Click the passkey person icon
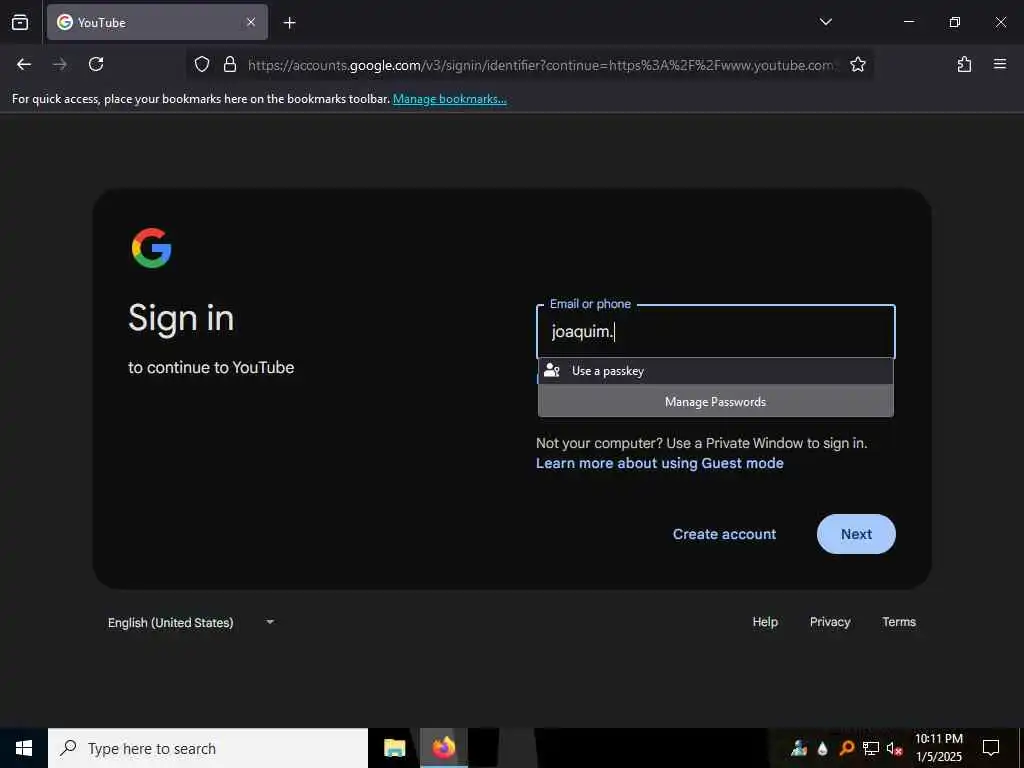The image size is (1024, 768). [552, 371]
